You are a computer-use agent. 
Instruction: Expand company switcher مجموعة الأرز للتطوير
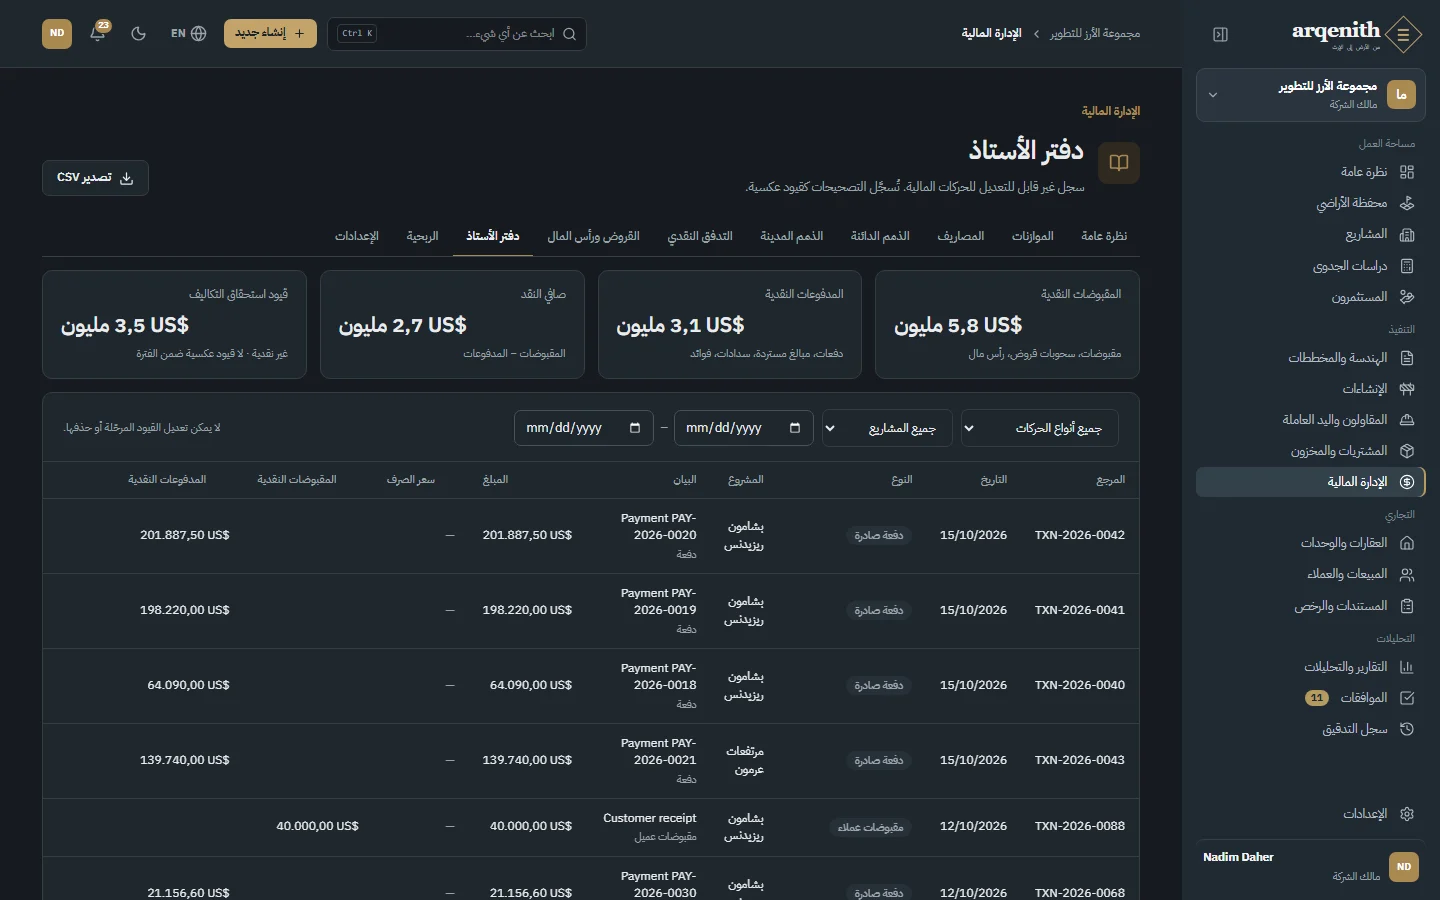tap(1310, 95)
